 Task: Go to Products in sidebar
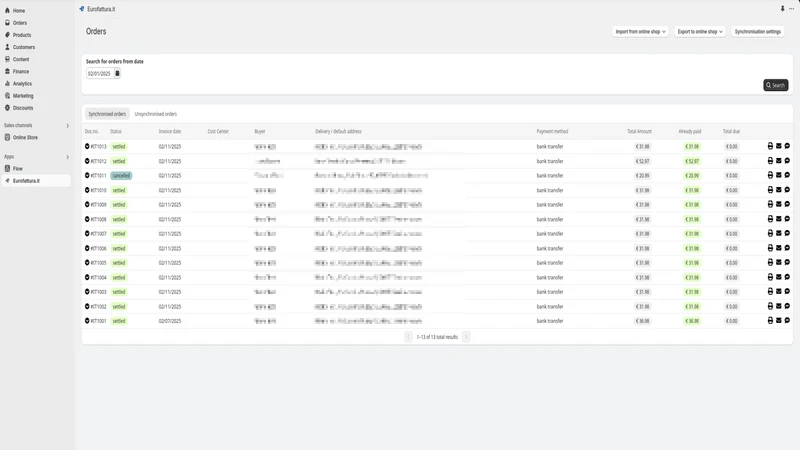point(22,35)
